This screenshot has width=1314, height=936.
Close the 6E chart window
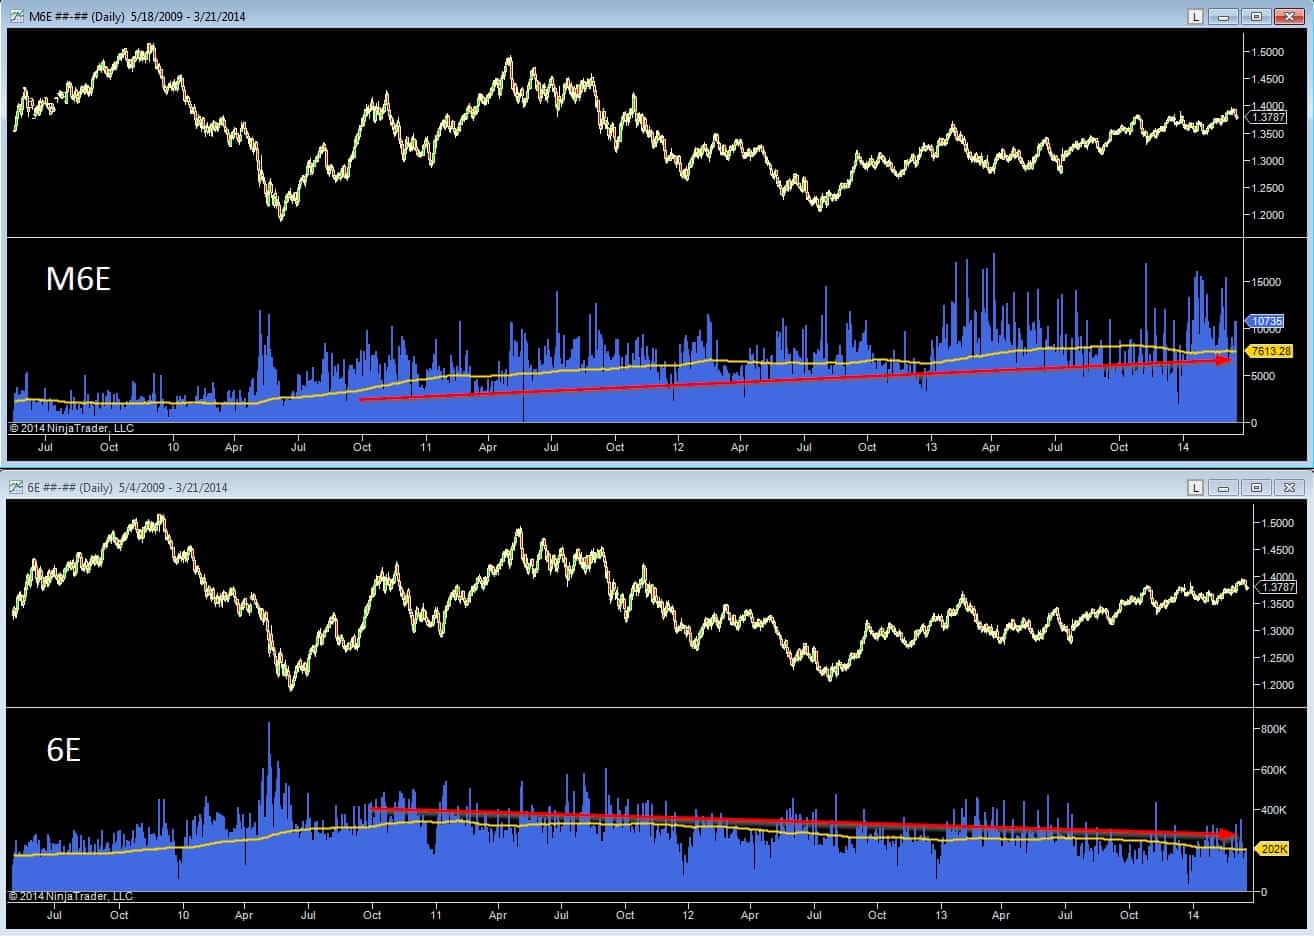point(1289,487)
